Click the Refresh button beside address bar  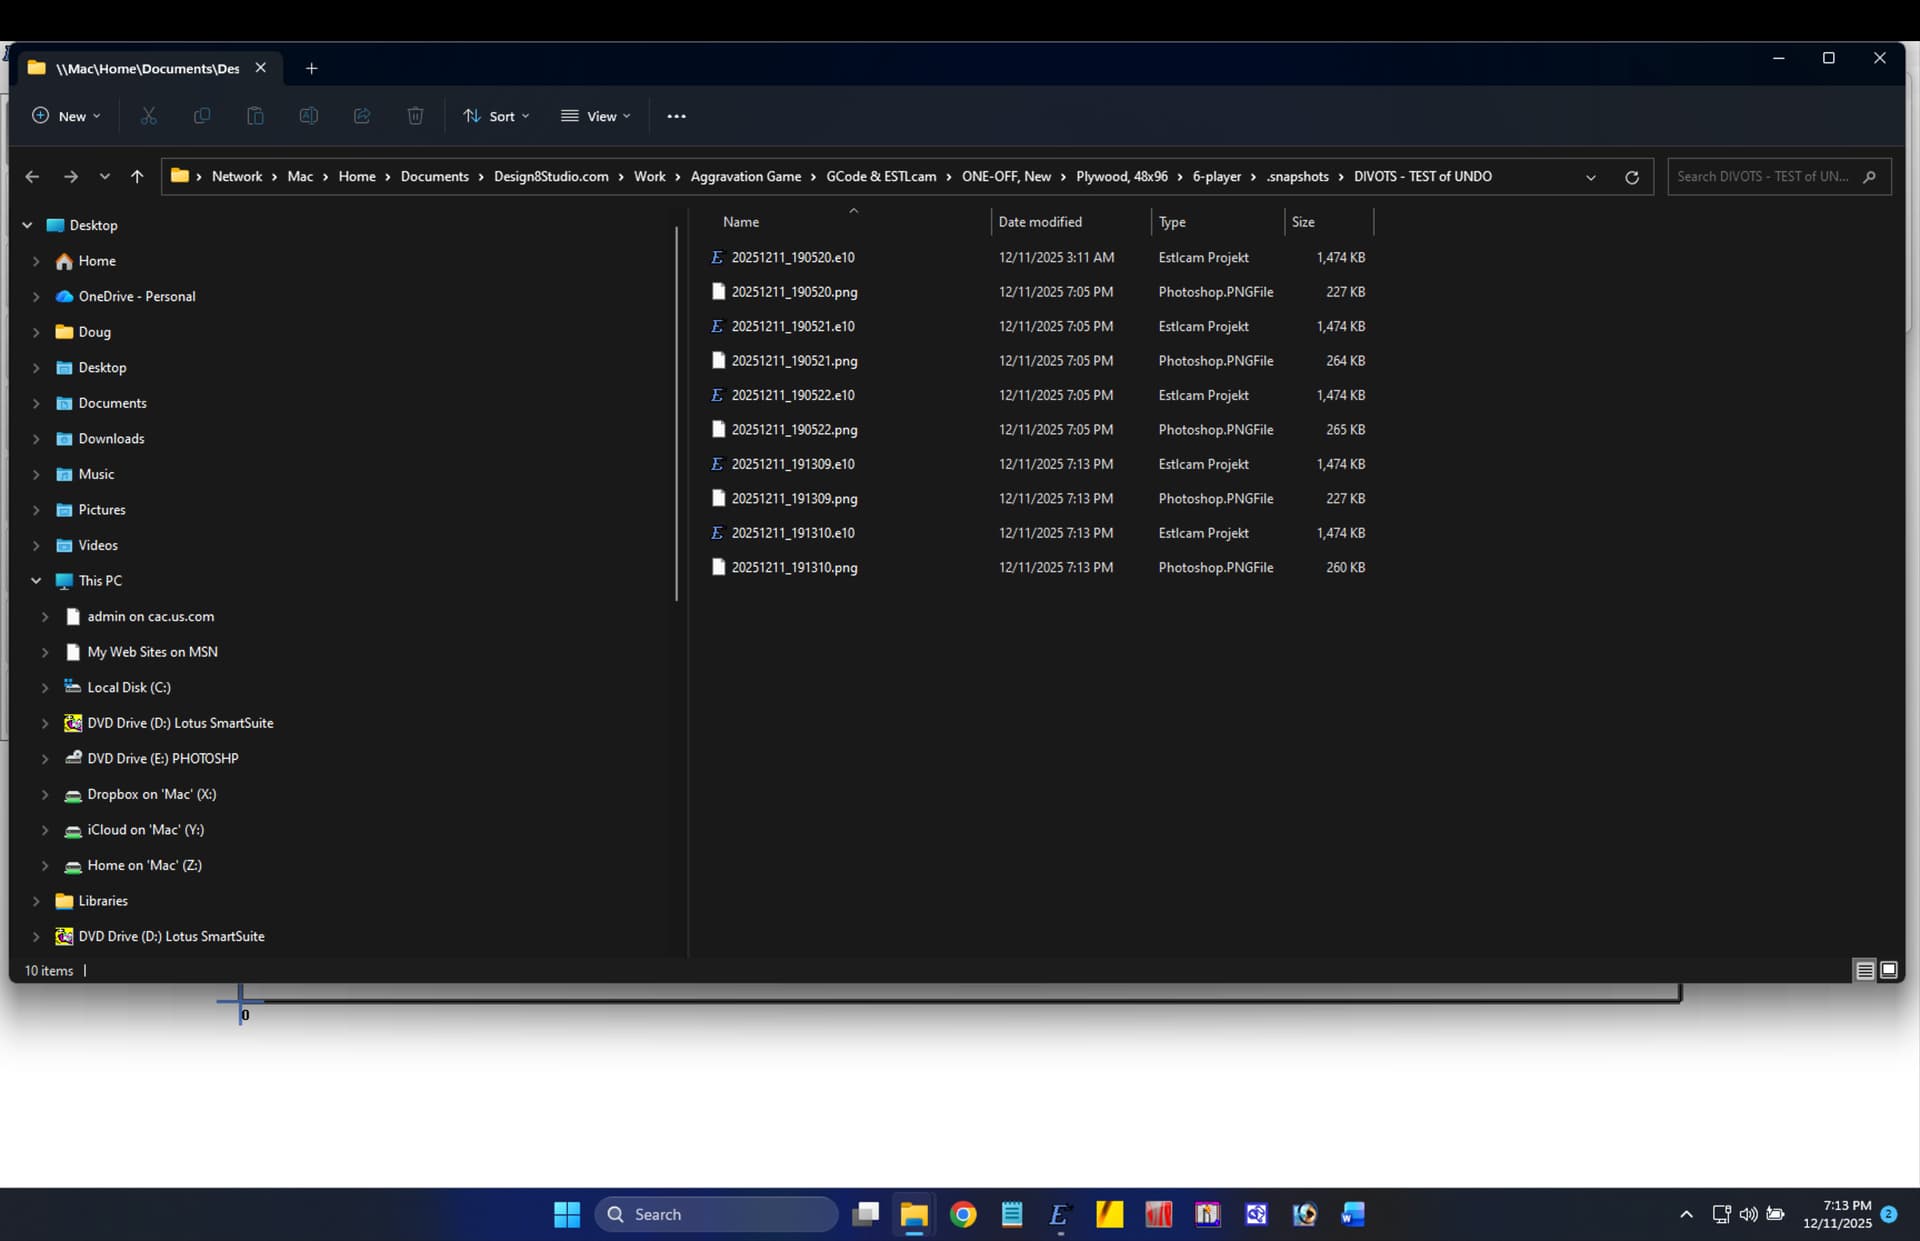1631,177
